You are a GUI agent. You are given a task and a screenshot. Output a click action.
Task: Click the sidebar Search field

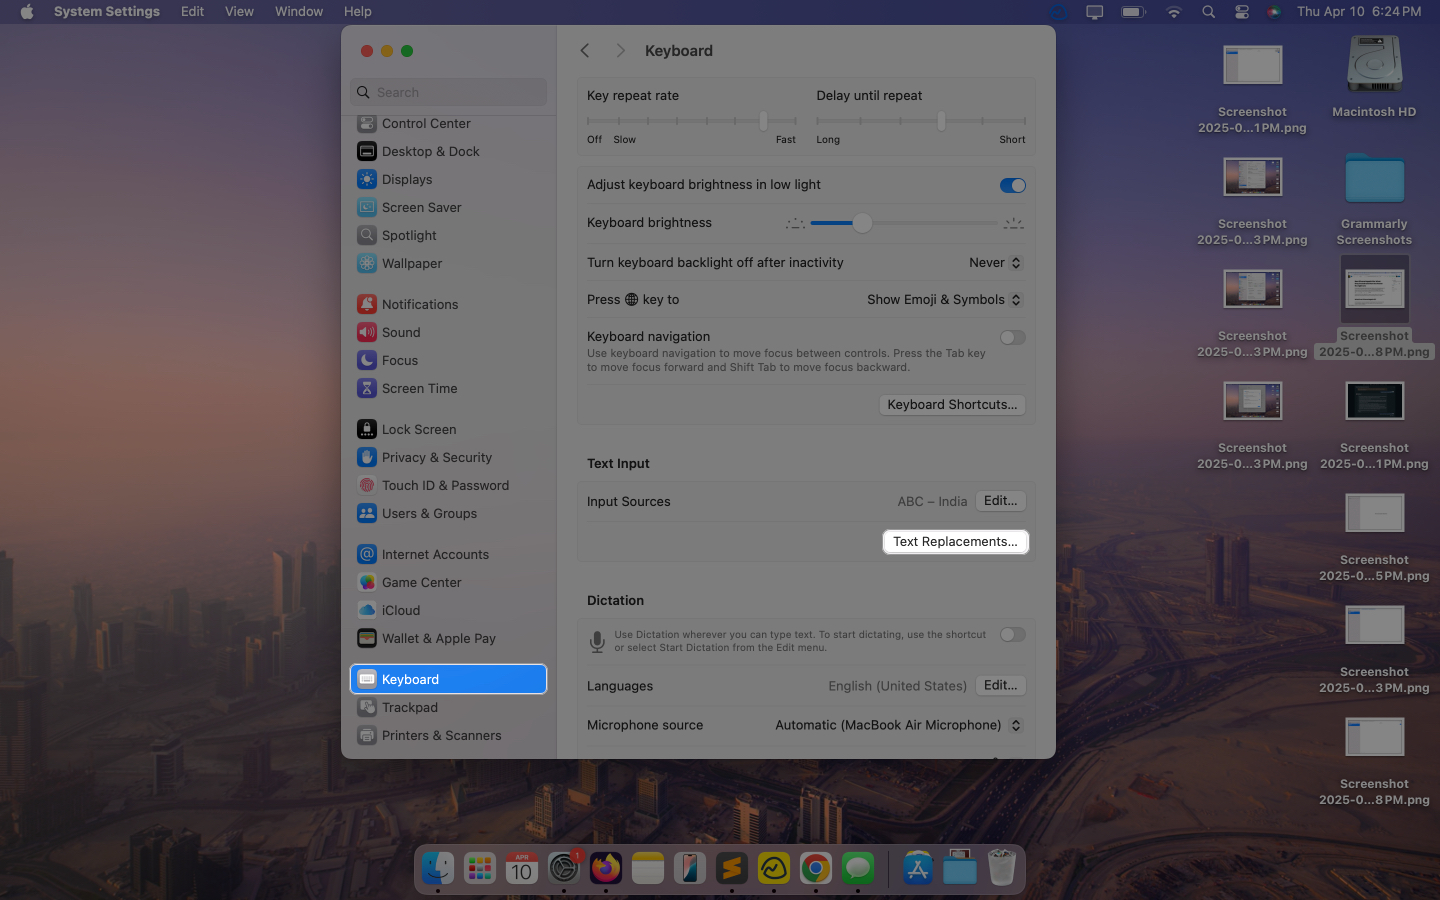pos(448,92)
